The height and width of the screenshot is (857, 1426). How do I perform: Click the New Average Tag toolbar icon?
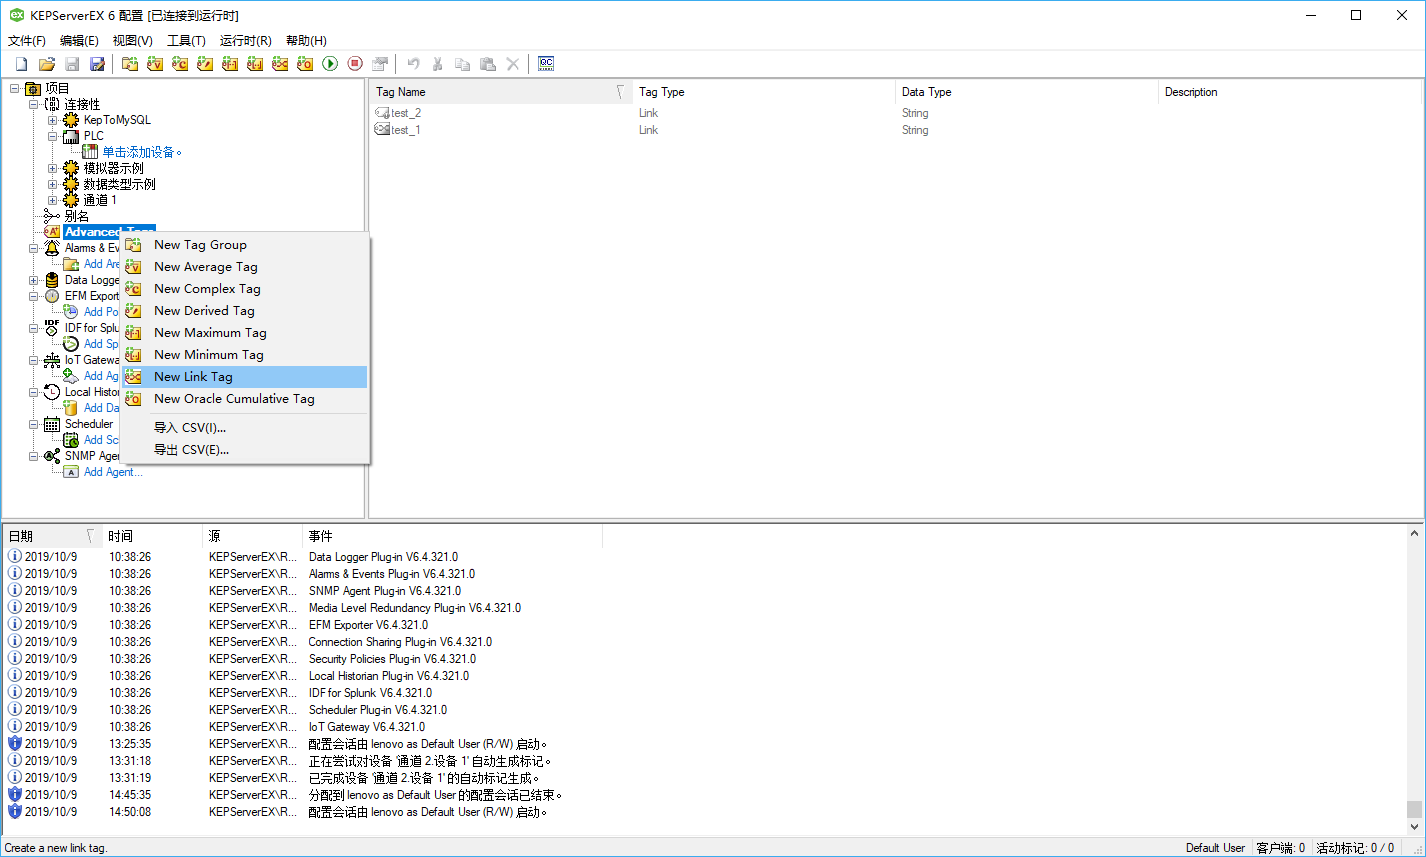[x=155, y=63]
